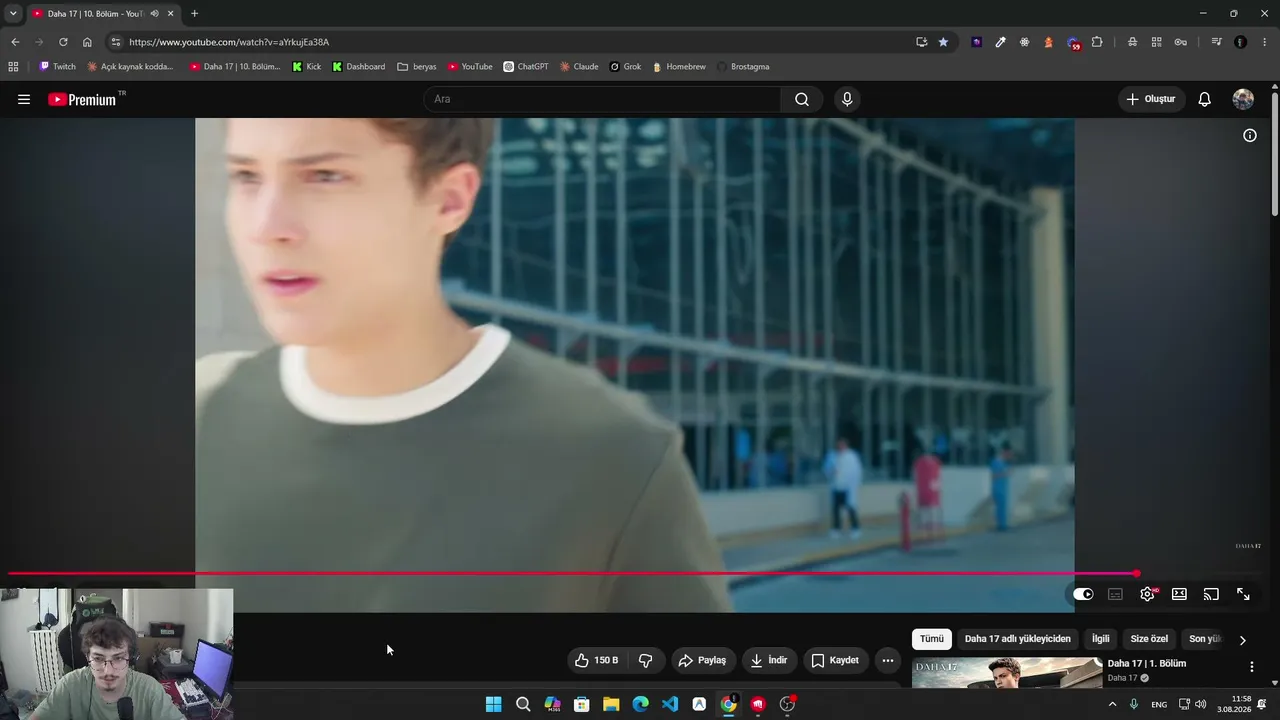Viewport: 1280px width, 720px height.
Task: Like the video with 150 B likes
Action: tap(596, 660)
